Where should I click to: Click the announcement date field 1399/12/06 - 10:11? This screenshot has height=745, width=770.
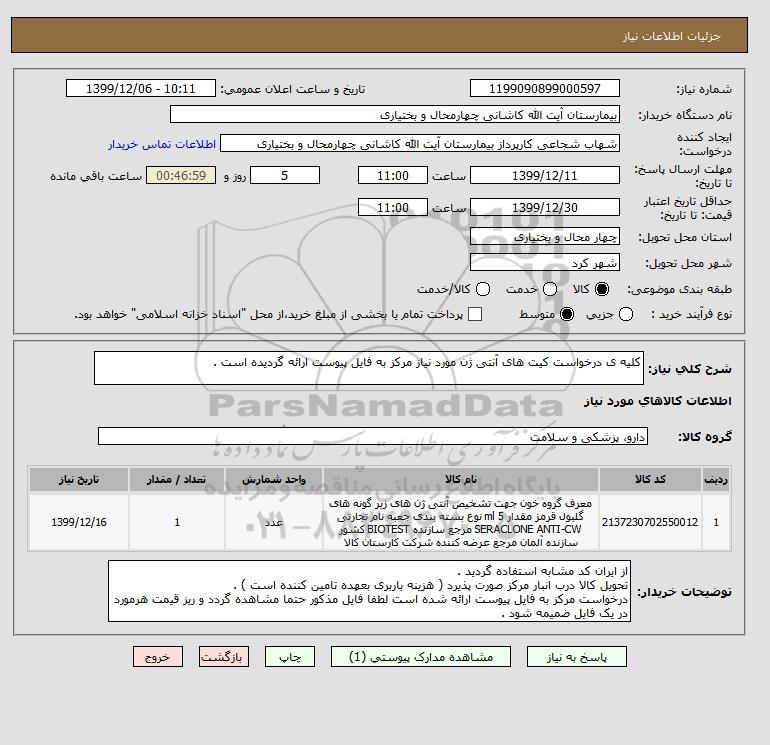click(x=140, y=88)
